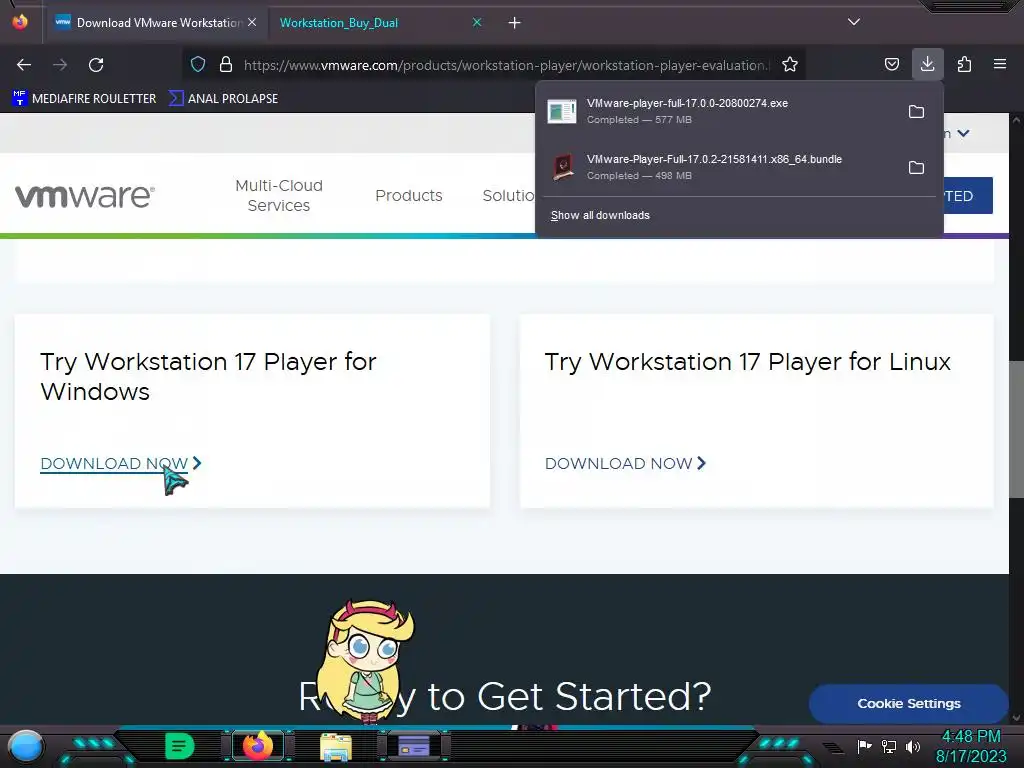Click DOWNLOAD NOW for Linux player
This screenshot has width=1024, height=768.
(x=626, y=464)
